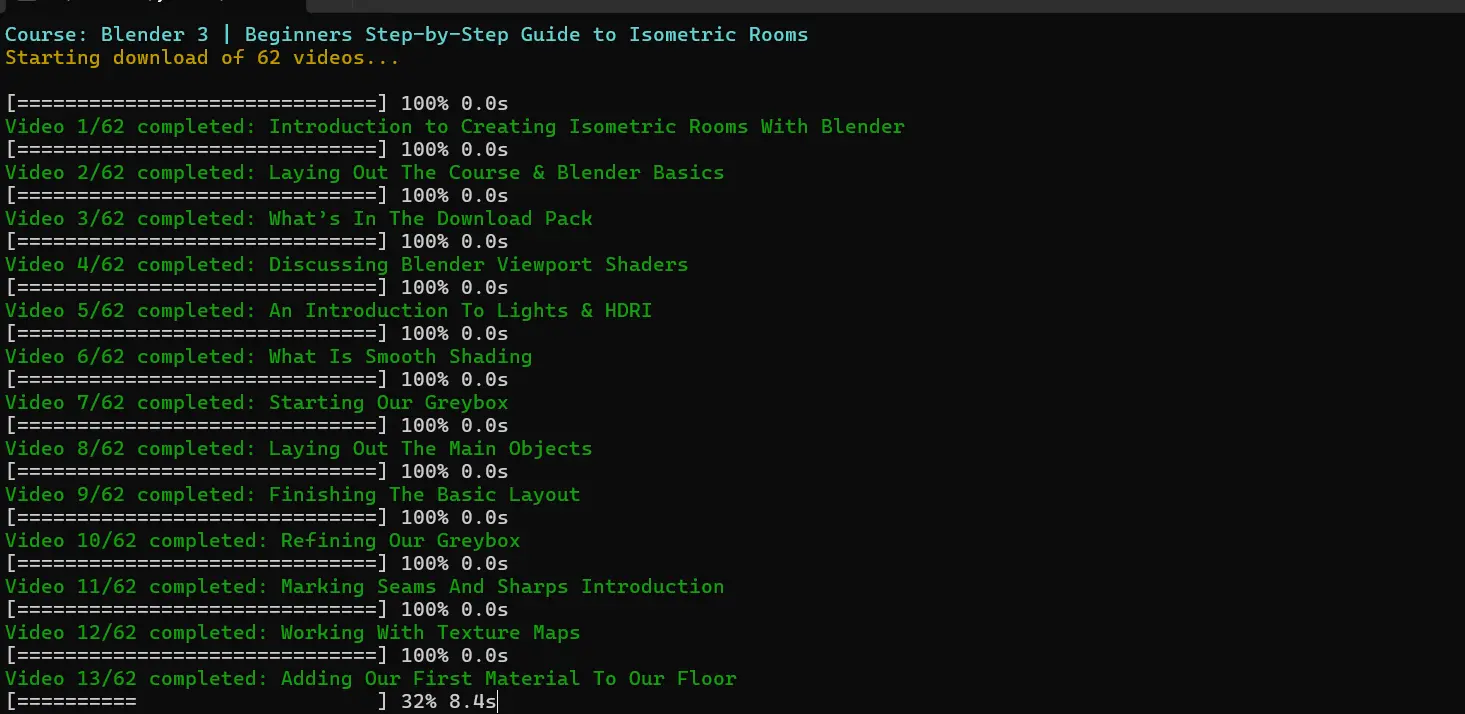Select 'Starting download of 62 videos...' line

pos(202,58)
